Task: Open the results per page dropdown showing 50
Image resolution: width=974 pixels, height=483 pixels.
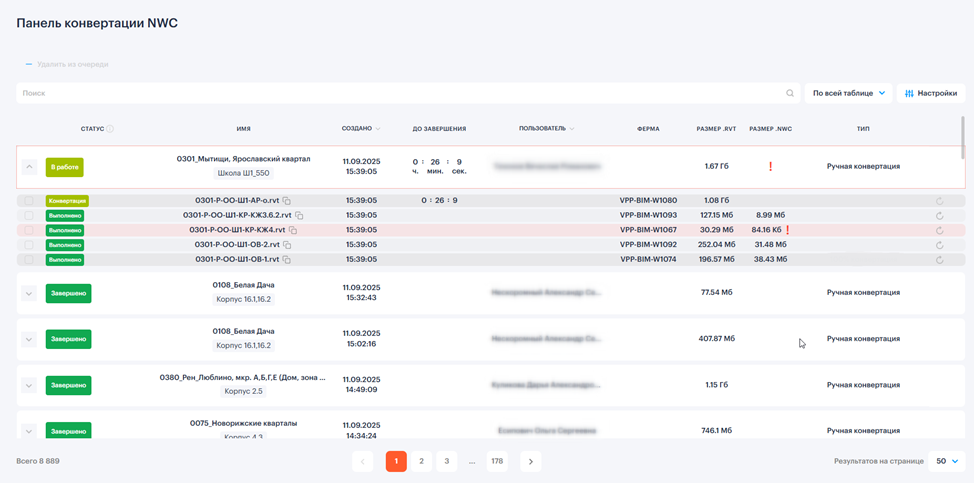Action: [x=947, y=461]
